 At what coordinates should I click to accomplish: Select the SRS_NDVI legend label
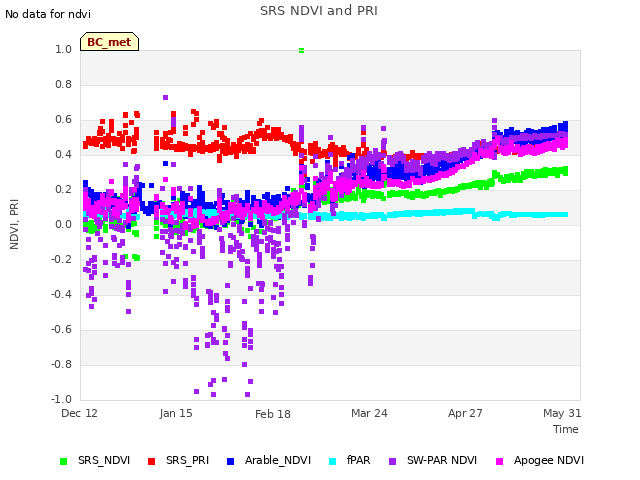[104, 460]
